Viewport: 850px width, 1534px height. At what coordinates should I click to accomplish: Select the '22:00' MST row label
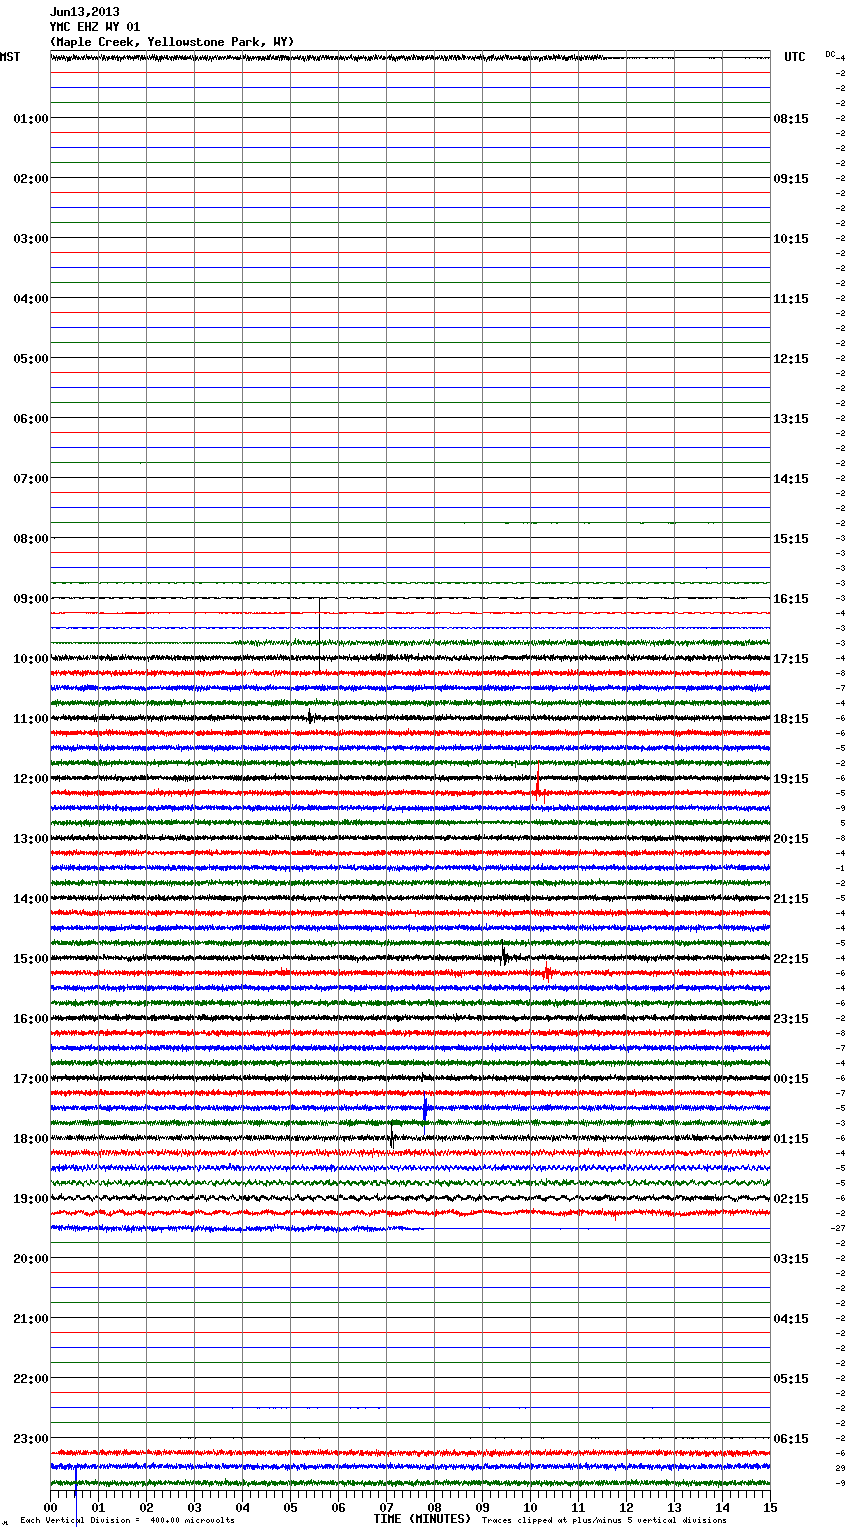pos(30,1379)
